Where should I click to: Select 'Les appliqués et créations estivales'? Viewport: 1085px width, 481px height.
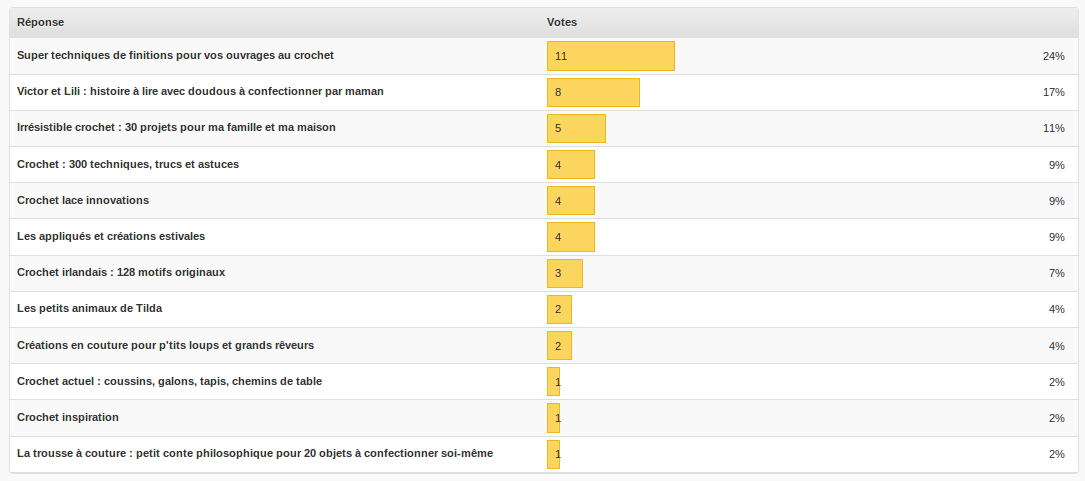click(111, 235)
